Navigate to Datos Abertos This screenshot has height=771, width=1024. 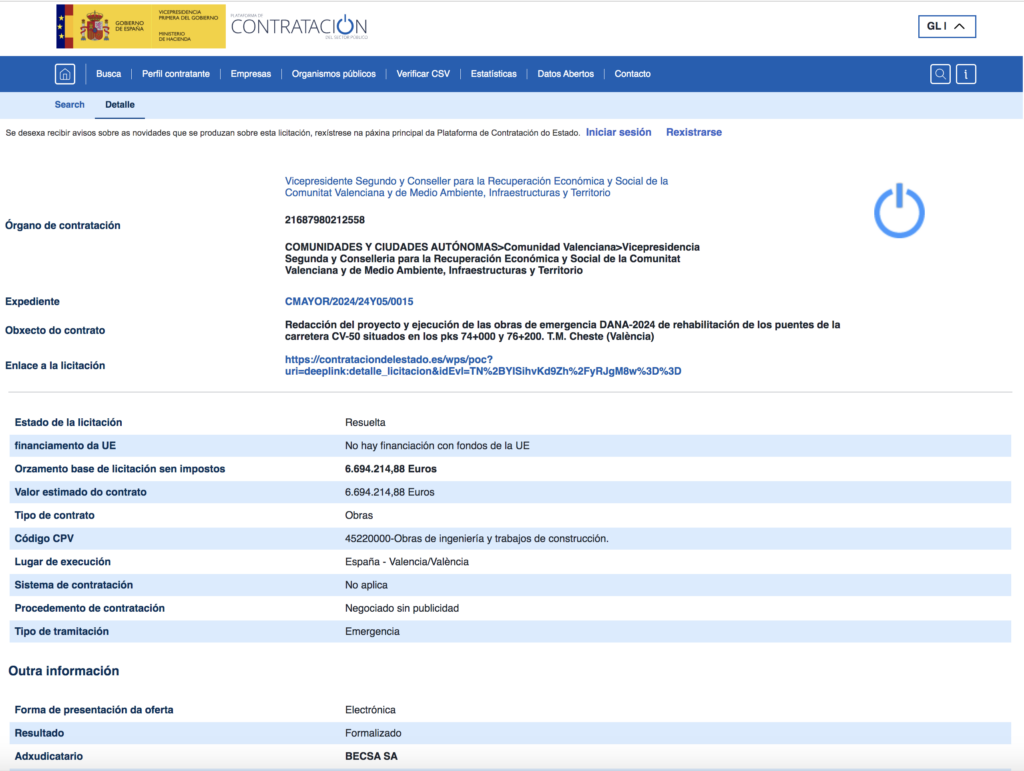click(x=566, y=74)
